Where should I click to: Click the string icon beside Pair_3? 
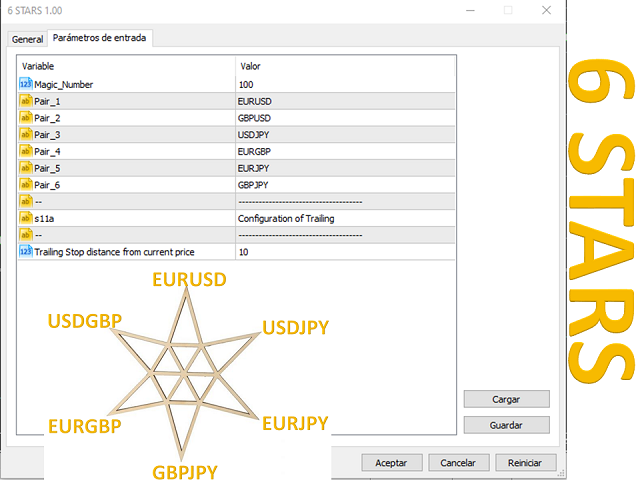click(26, 134)
